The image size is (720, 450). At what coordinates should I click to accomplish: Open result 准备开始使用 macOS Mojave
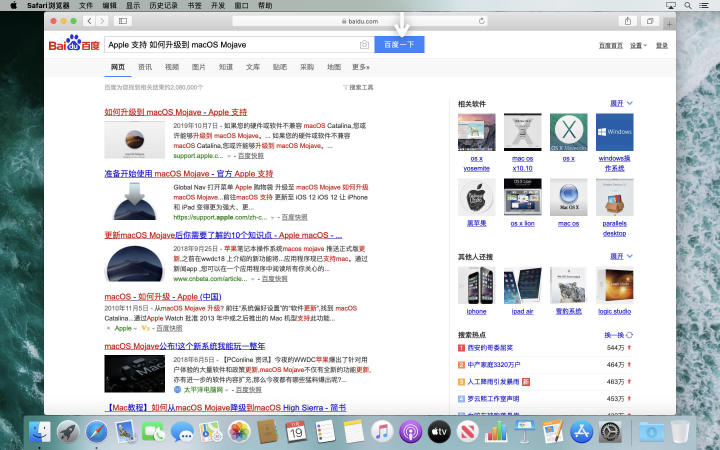coord(189,174)
